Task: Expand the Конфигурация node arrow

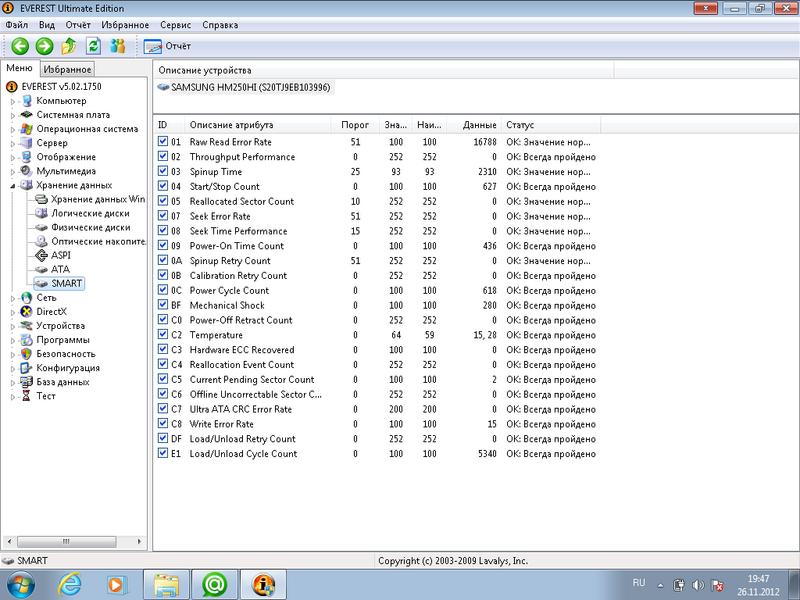Action: coord(13,368)
